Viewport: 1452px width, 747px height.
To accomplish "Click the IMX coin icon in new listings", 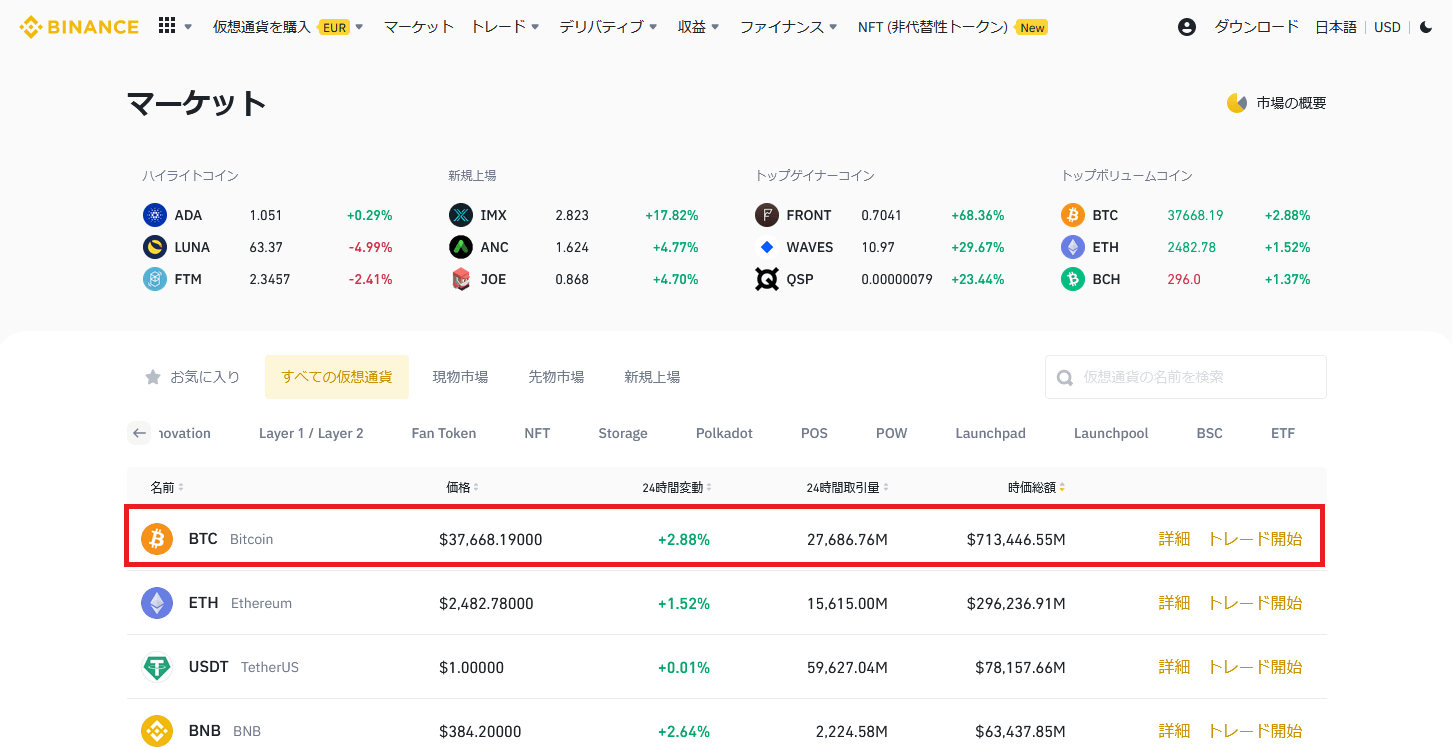I will coord(460,215).
